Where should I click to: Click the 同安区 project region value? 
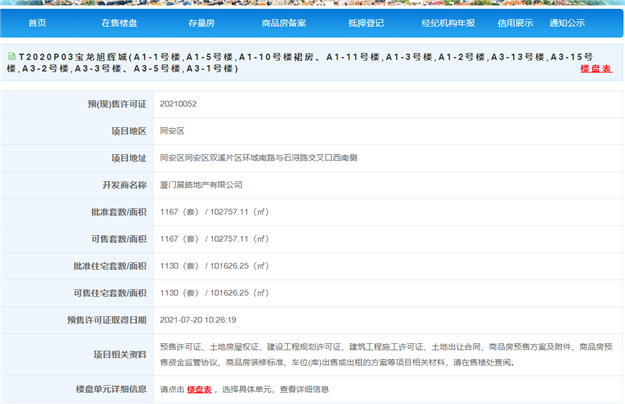pos(172,131)
